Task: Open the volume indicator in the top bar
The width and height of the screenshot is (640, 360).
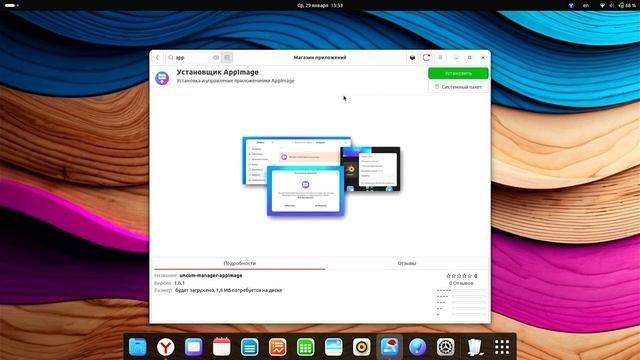Action: pos(611,5)
